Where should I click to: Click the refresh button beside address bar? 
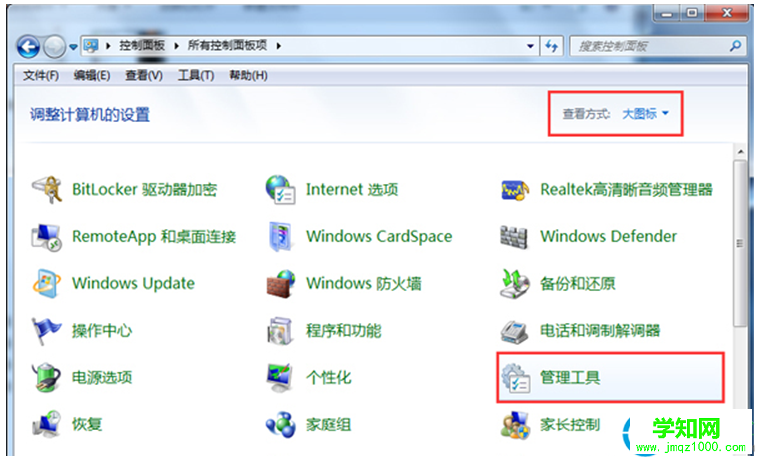click(x=551, y=46)
